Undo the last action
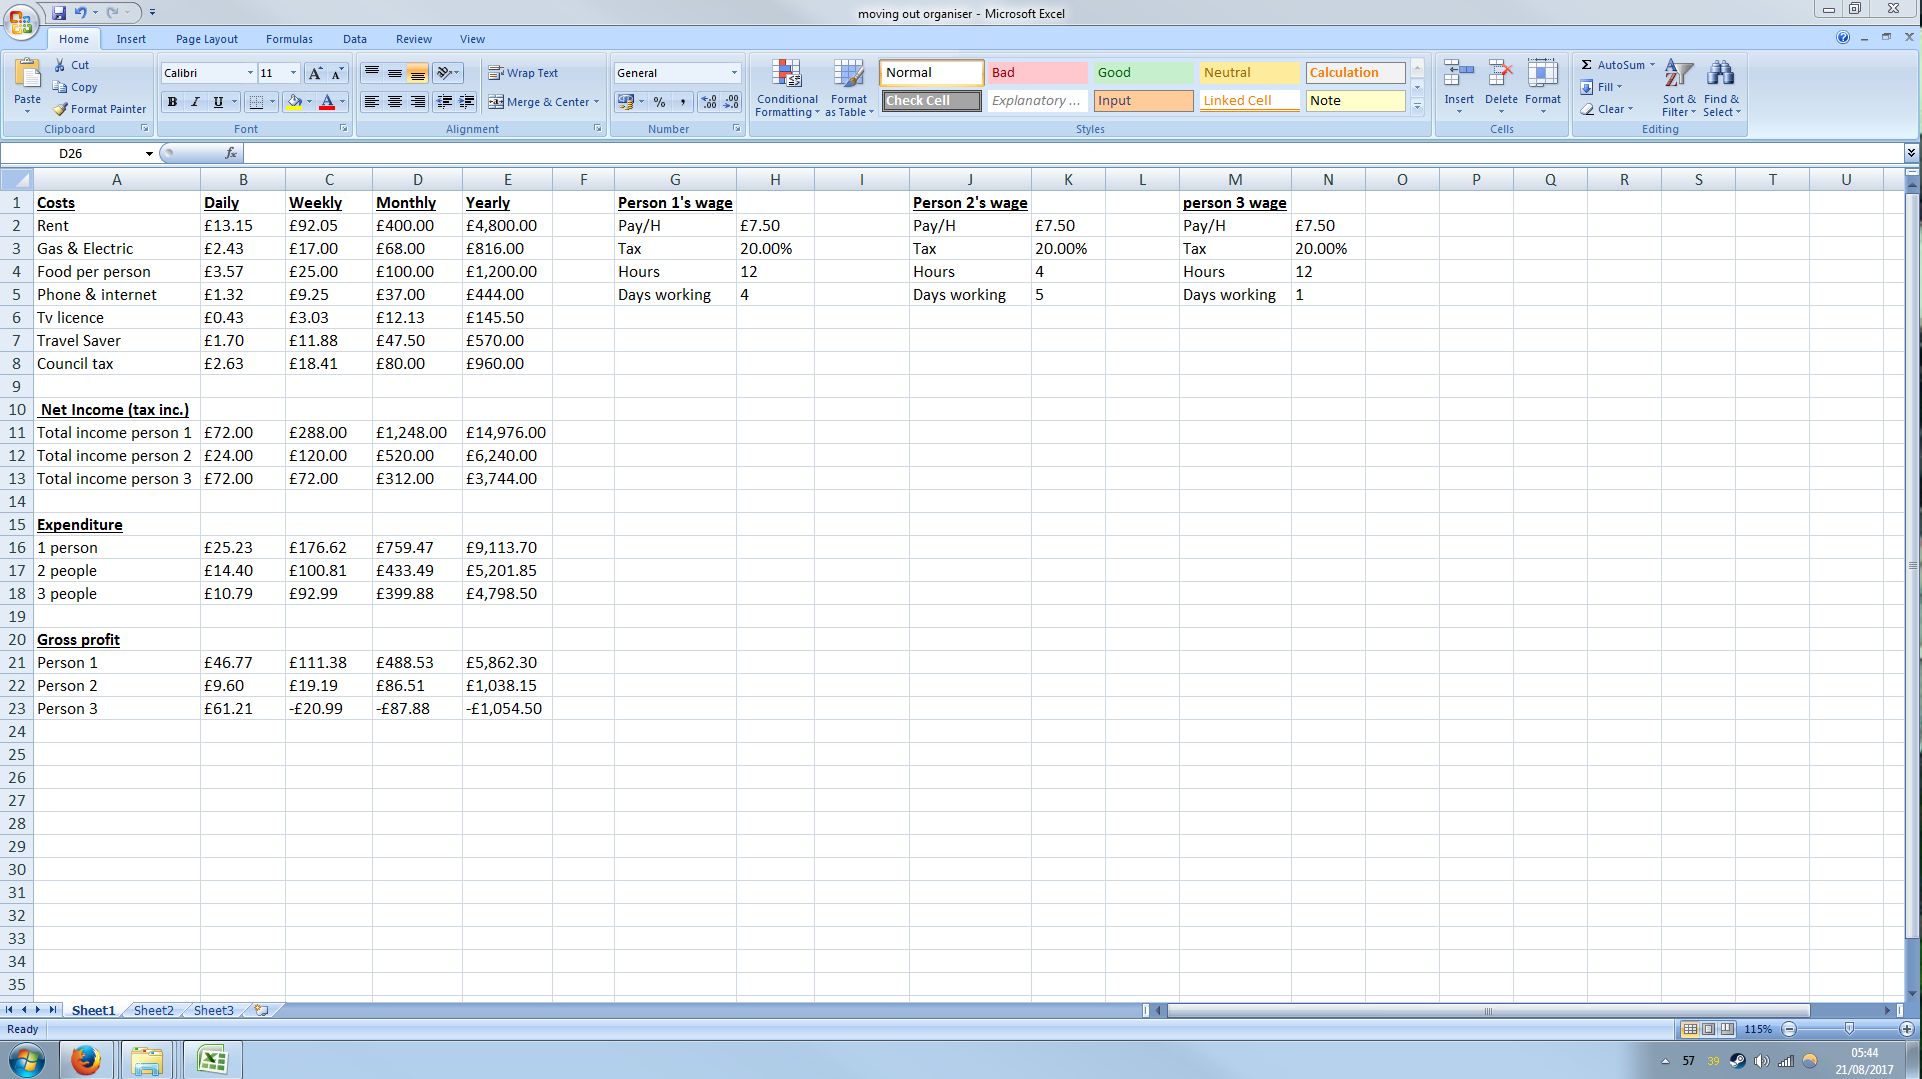The width and height of the screenshot is (1922, 1079). [x=80, y=13]
